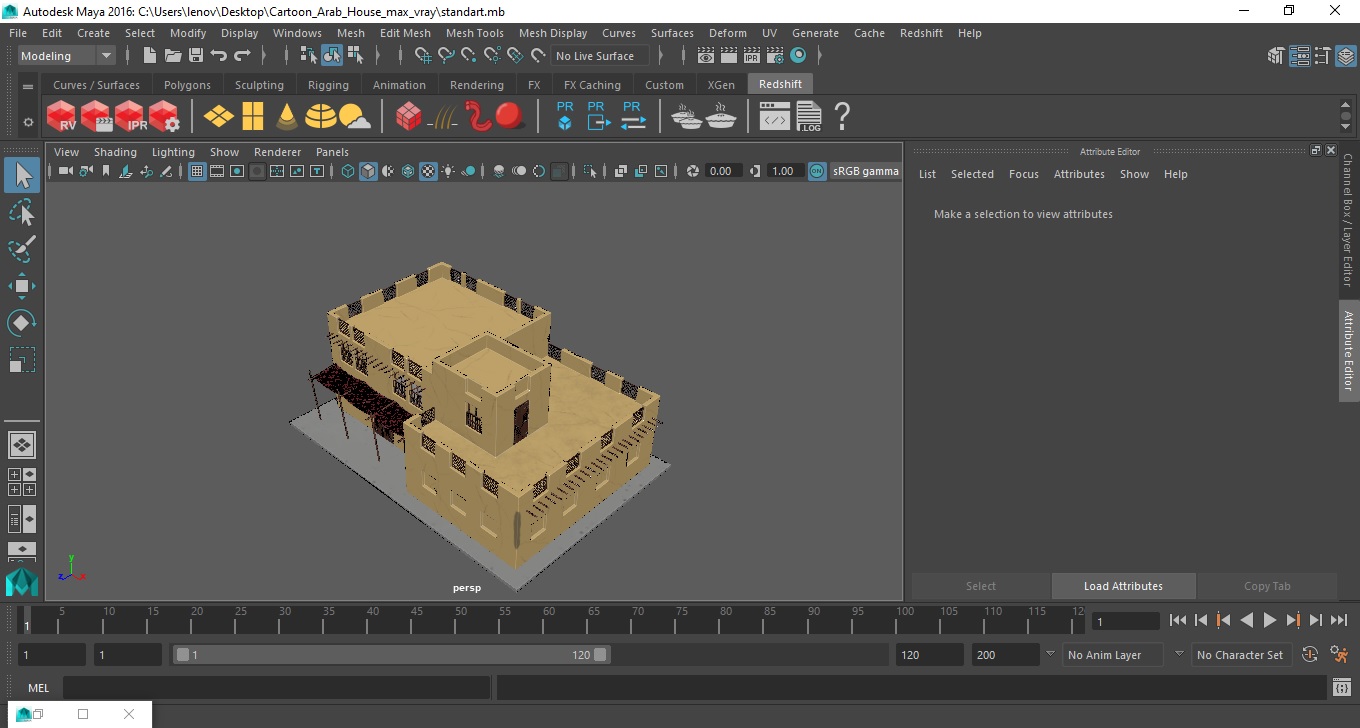Go to start of playback range
The height and width of the screenshot is (728, 1360).
tap(1178, 620)
